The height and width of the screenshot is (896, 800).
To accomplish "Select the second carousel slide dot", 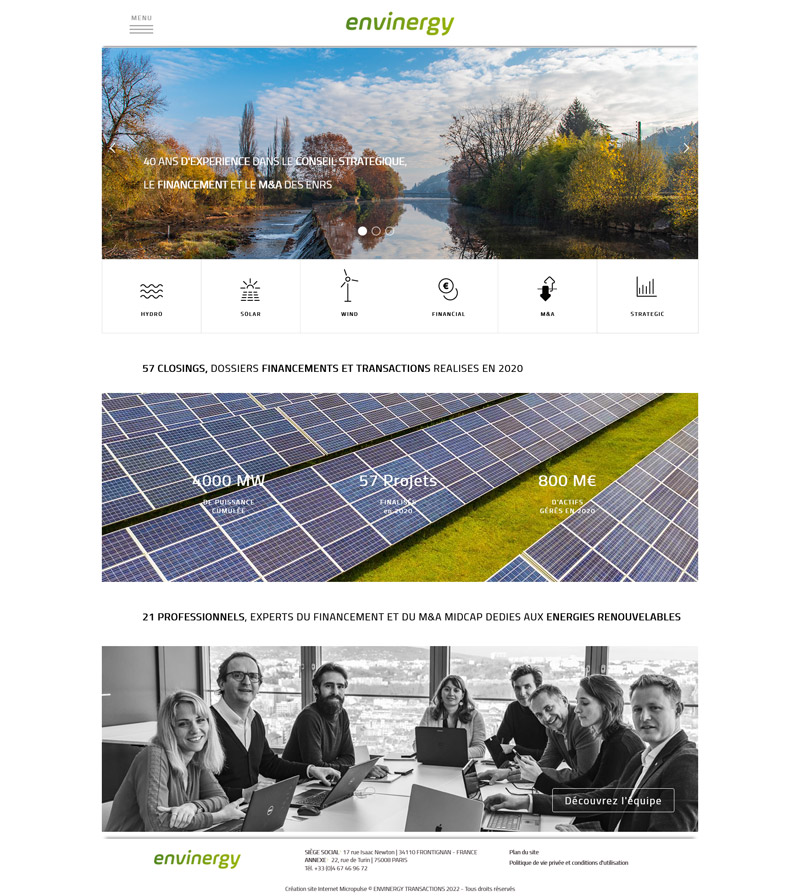I will (x=376, y=231).
